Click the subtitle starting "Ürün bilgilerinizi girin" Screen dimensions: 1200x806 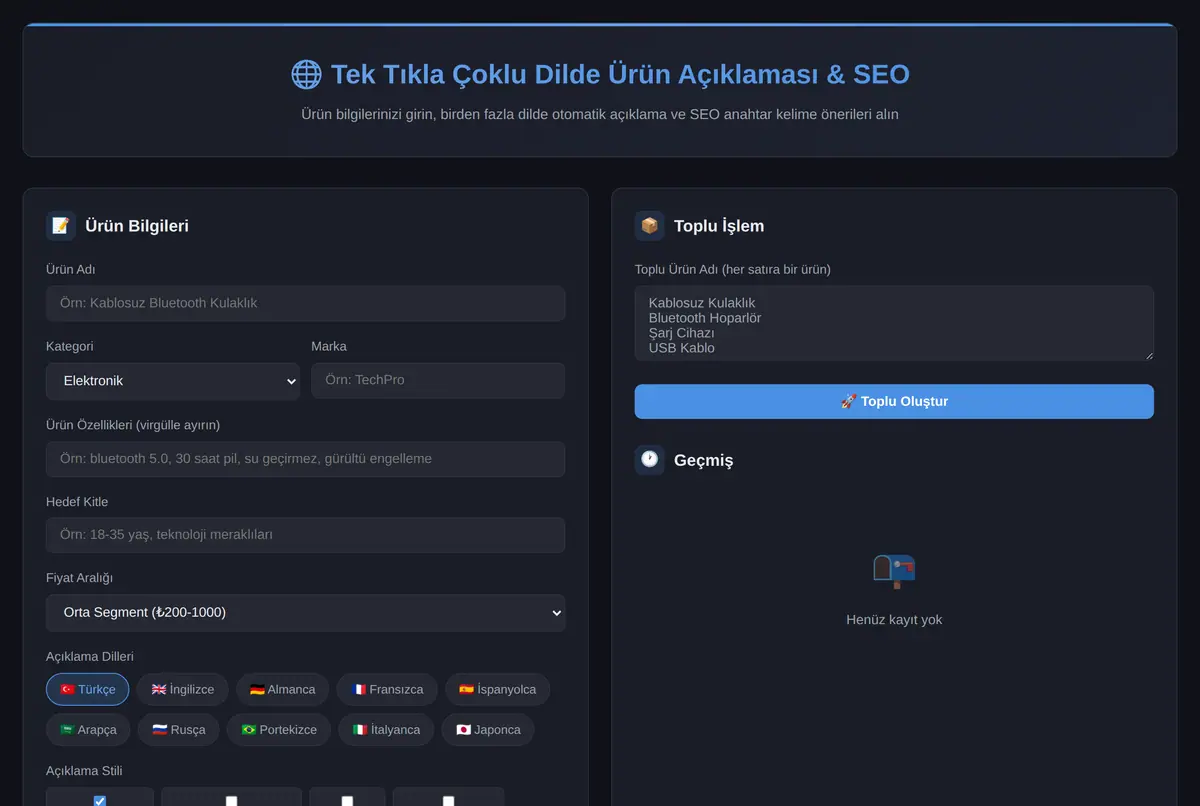[600, 114]
